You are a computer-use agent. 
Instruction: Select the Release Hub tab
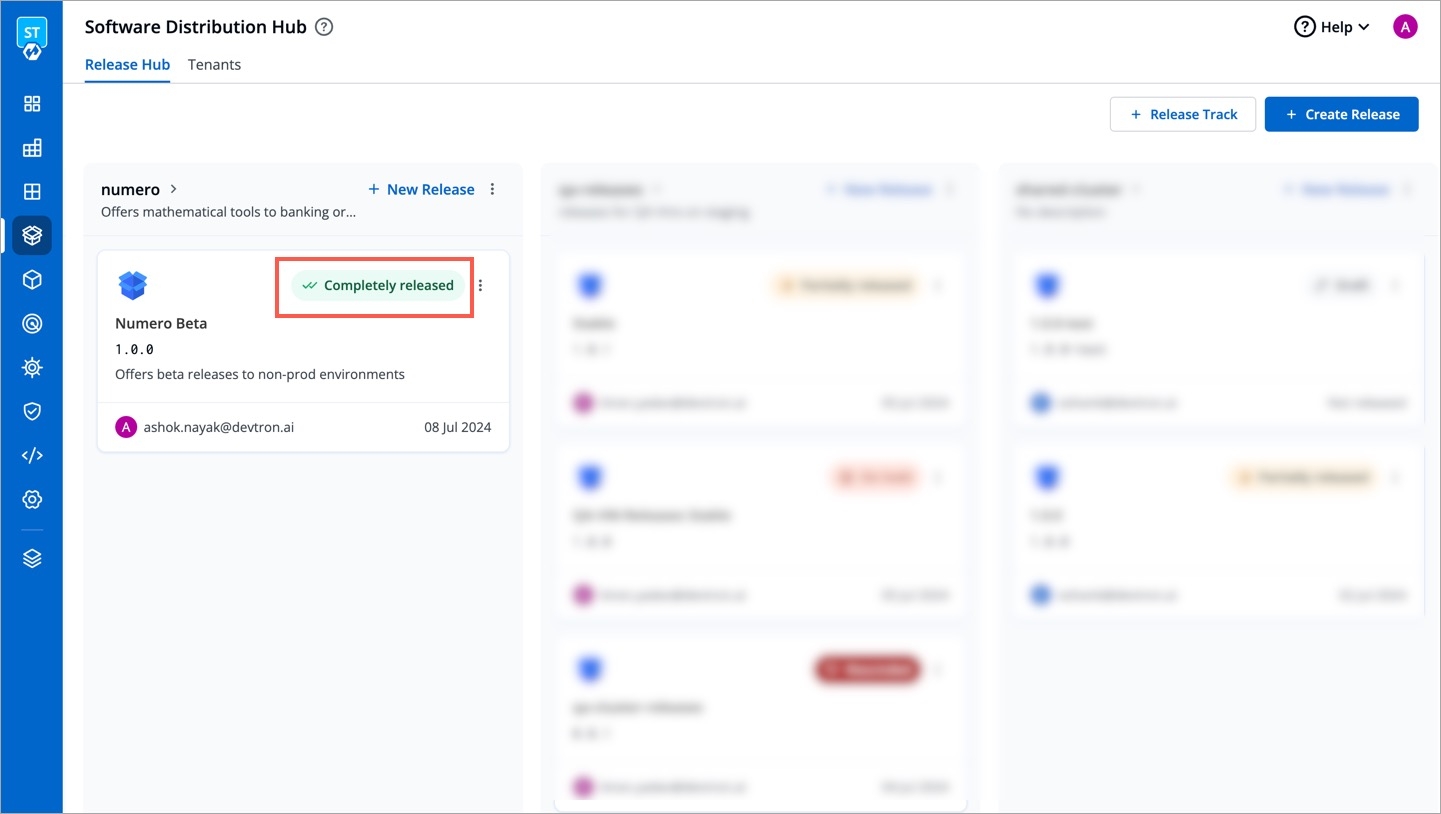[x=127, y=65]
